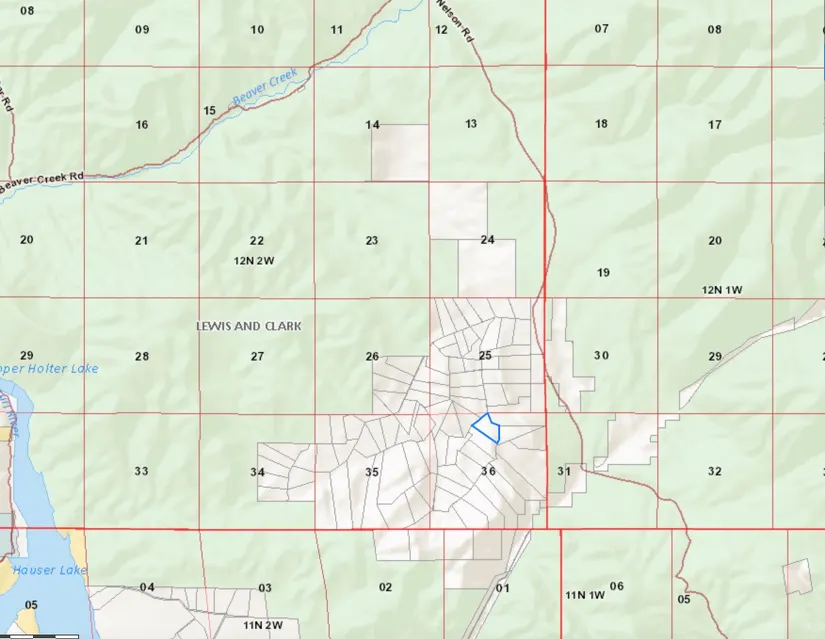This screenshot has width=825, height=639.
Task: Click the 11N 1W township label
Action: pos(584,595)
